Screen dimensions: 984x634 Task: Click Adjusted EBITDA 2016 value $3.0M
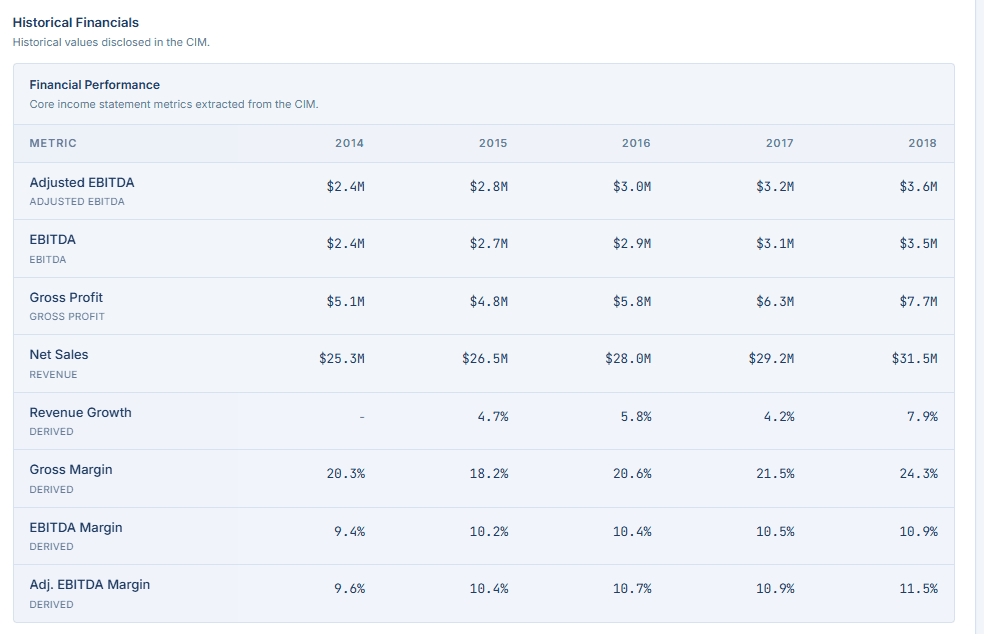coord(631,186)
